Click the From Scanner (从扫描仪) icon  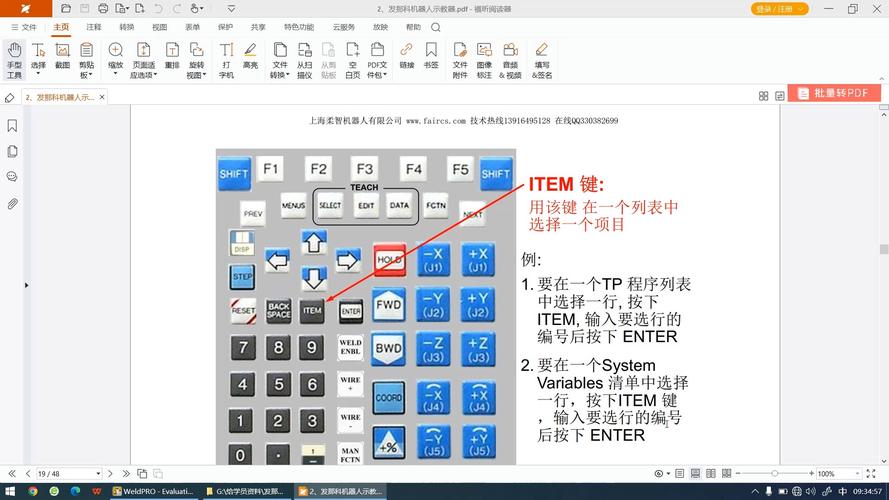click(x=304, y=50)
